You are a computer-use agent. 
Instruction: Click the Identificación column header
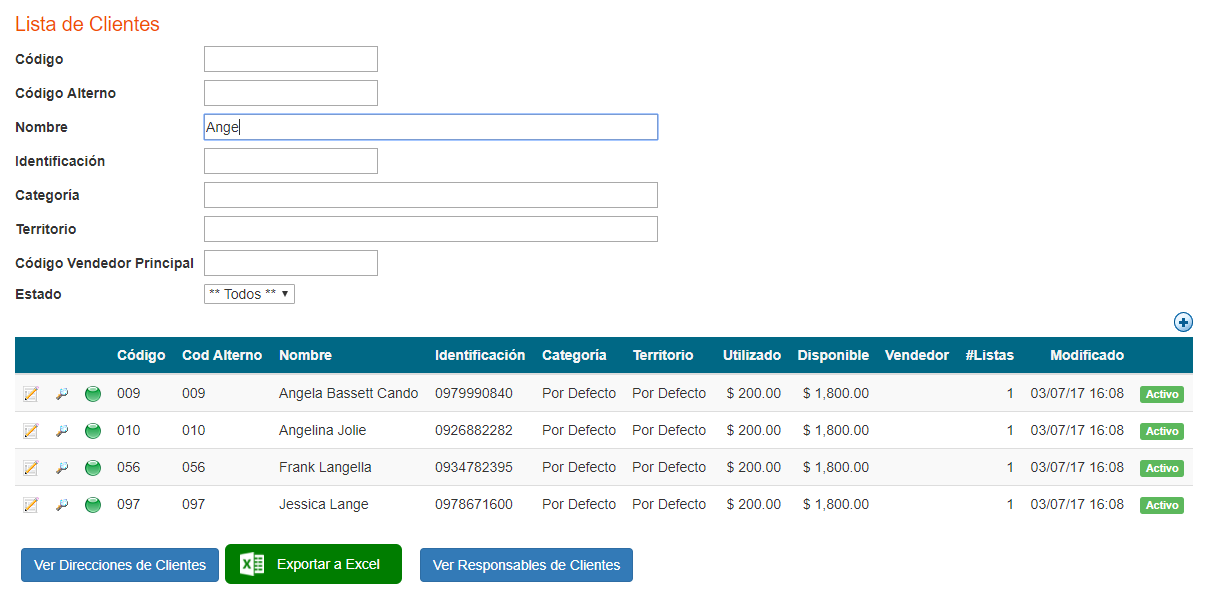coord(480,355)
